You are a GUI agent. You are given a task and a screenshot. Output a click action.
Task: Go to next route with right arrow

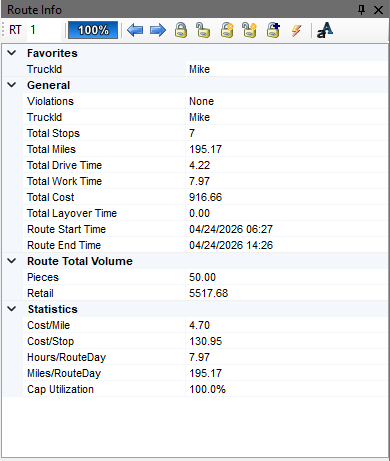(x=158, y=30)
